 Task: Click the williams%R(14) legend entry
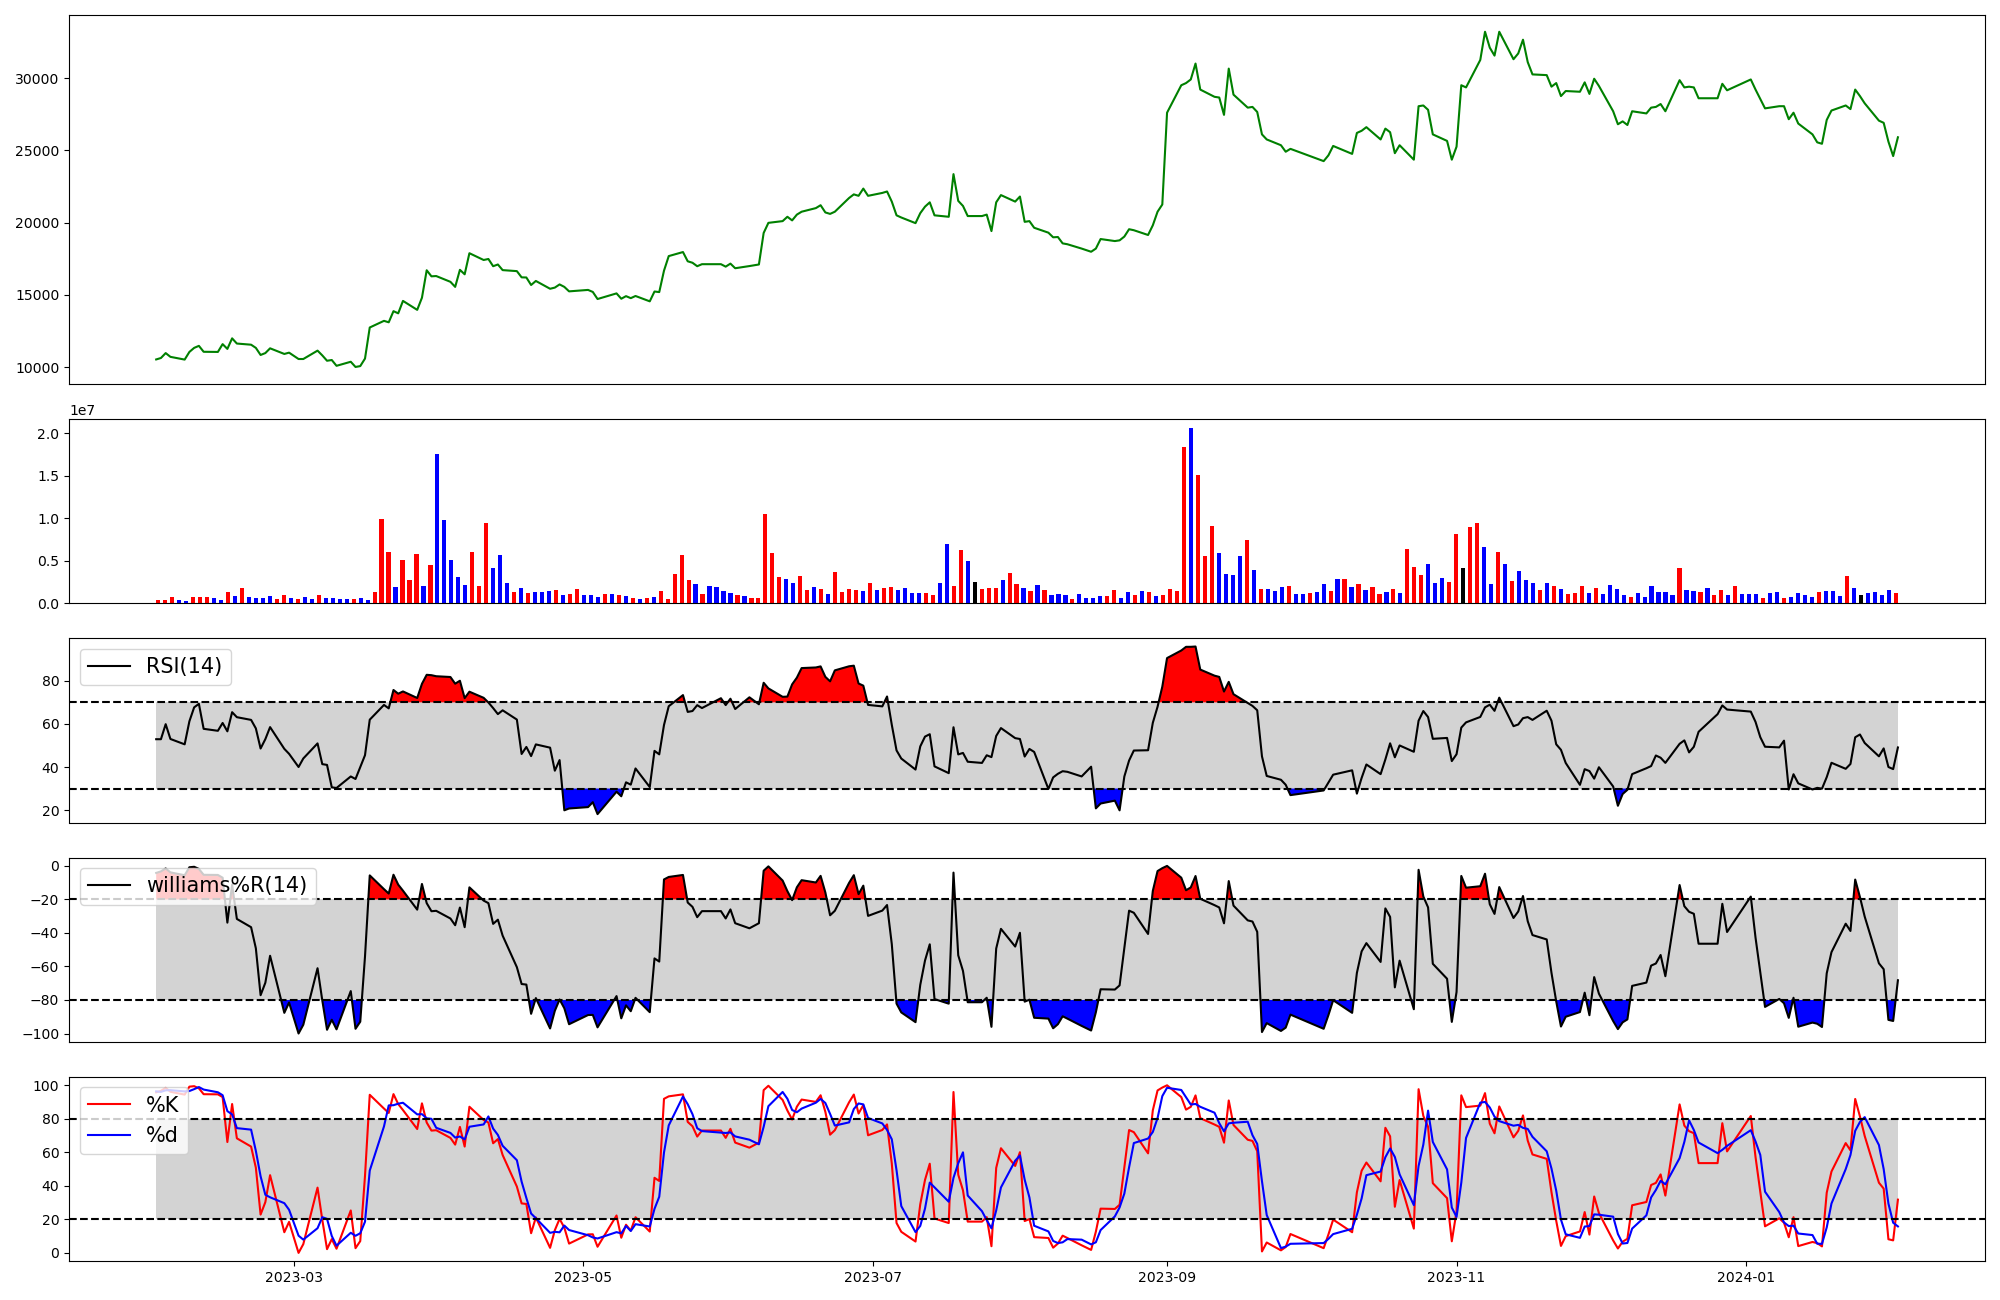[x=226, y=885]
